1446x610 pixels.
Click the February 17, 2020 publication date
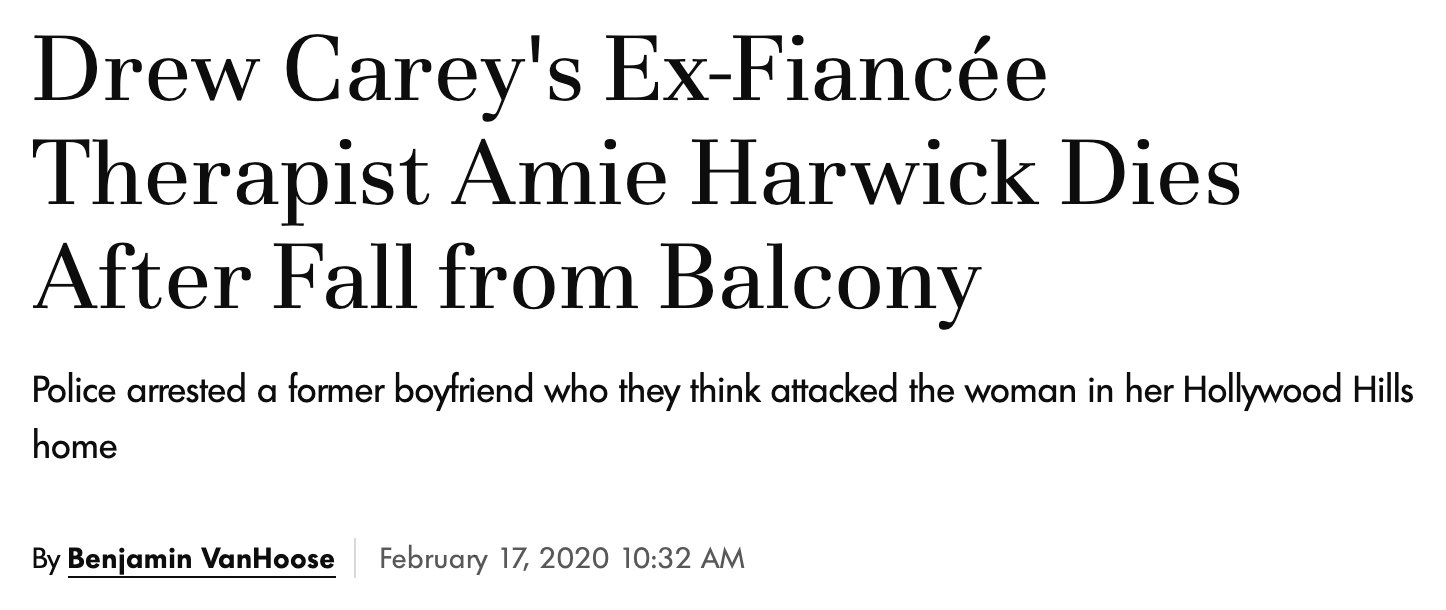click(x=494, y=558)
